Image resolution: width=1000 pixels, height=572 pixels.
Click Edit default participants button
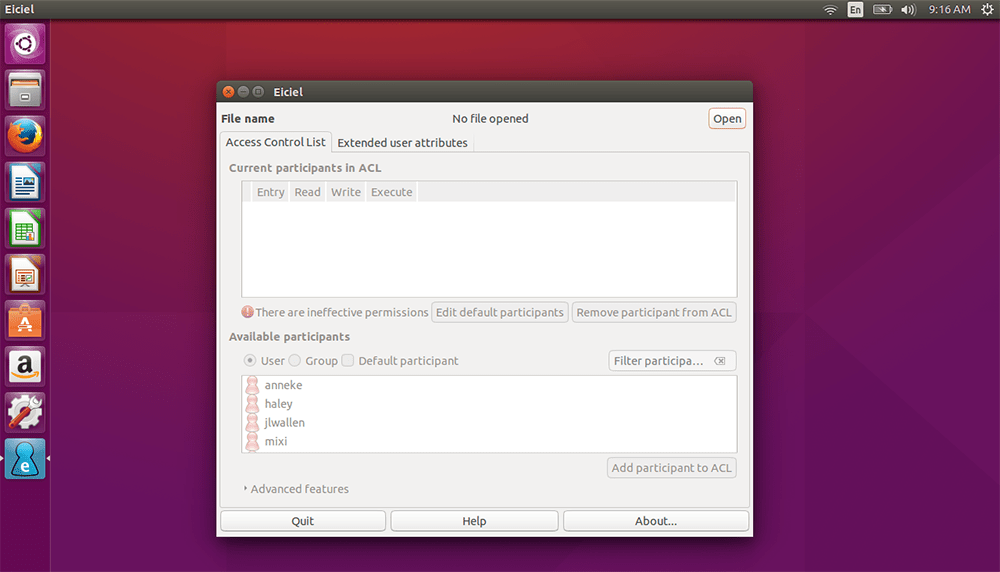click(499, 312)
